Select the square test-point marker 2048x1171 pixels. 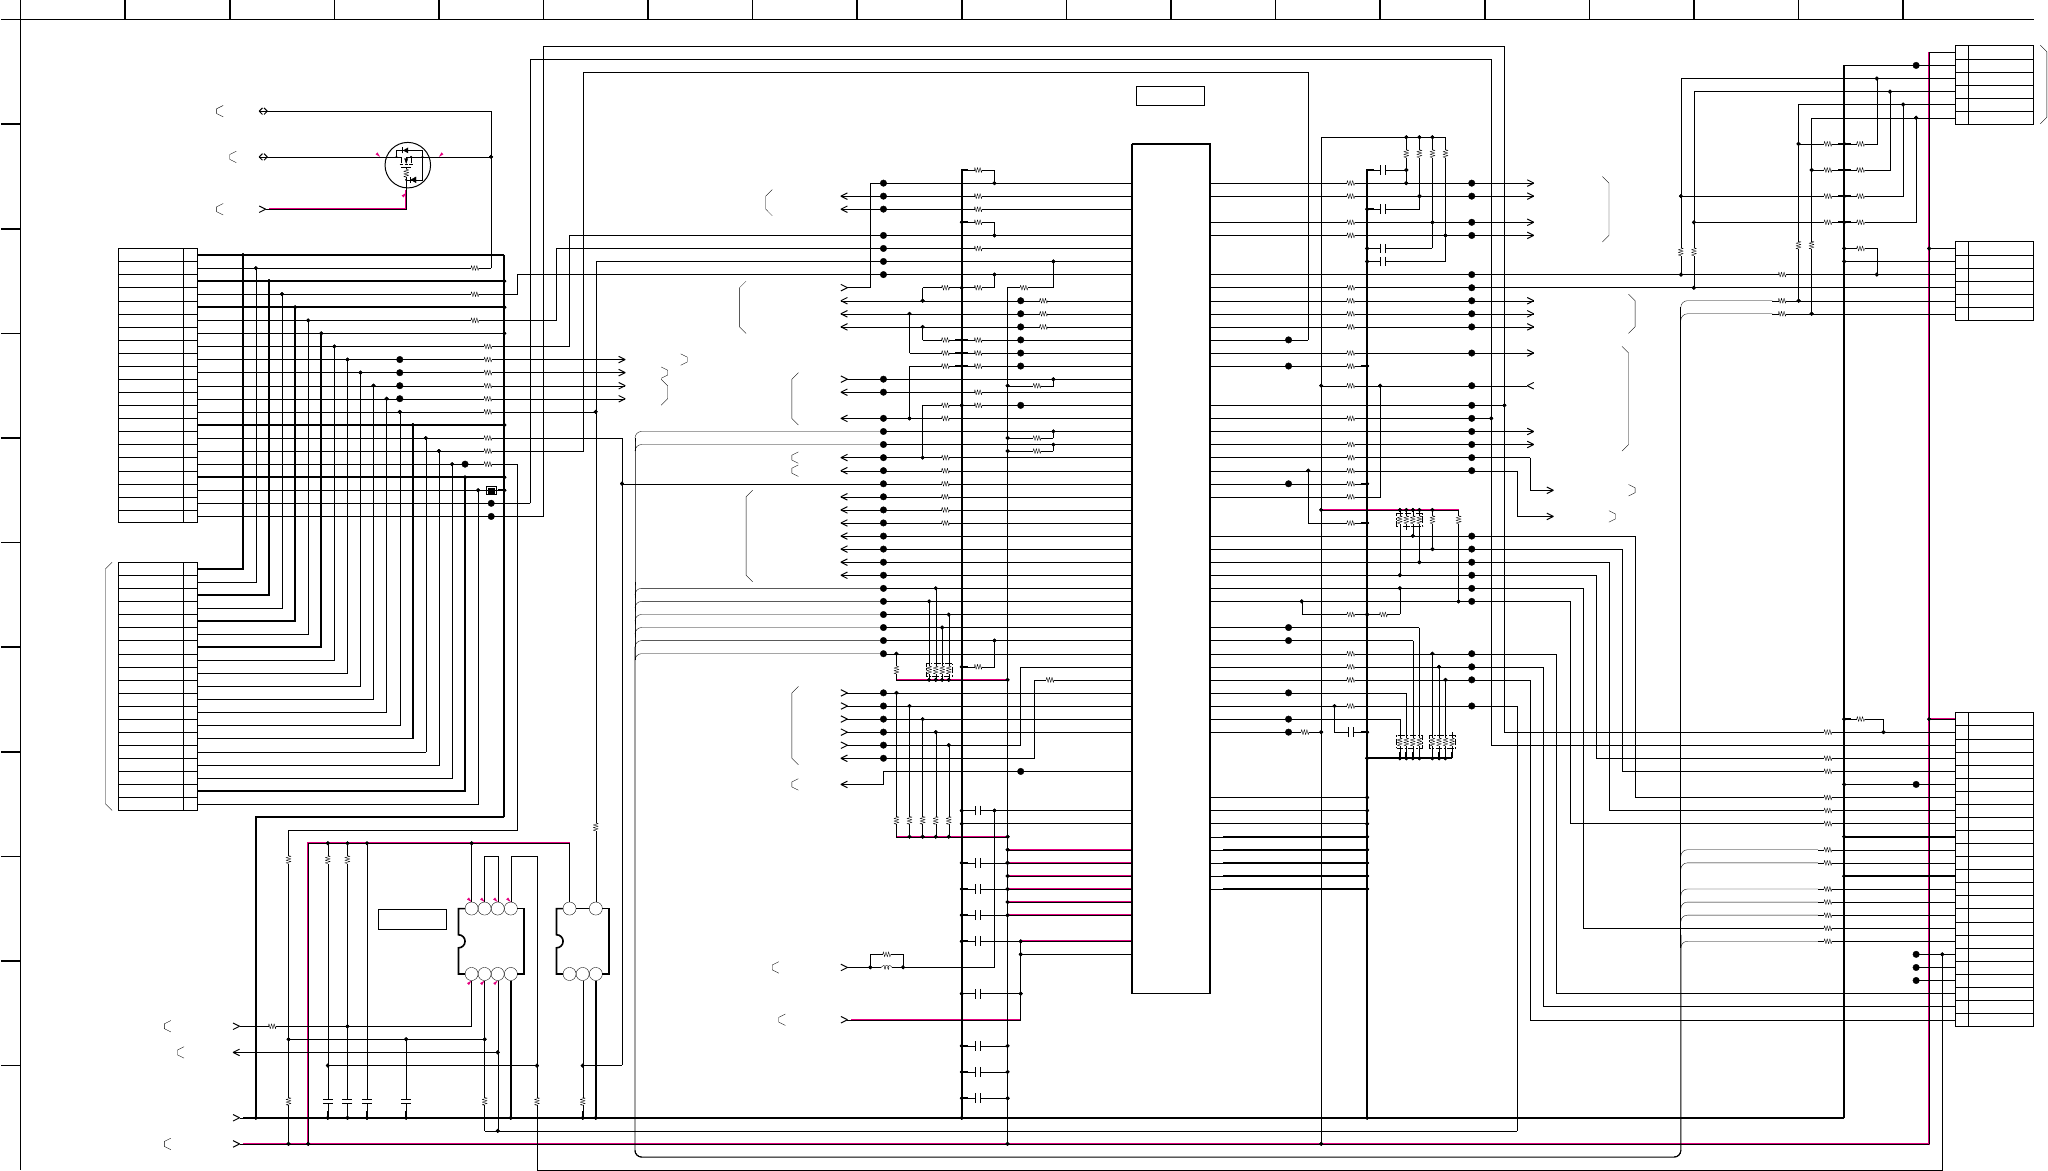(491, 491)
